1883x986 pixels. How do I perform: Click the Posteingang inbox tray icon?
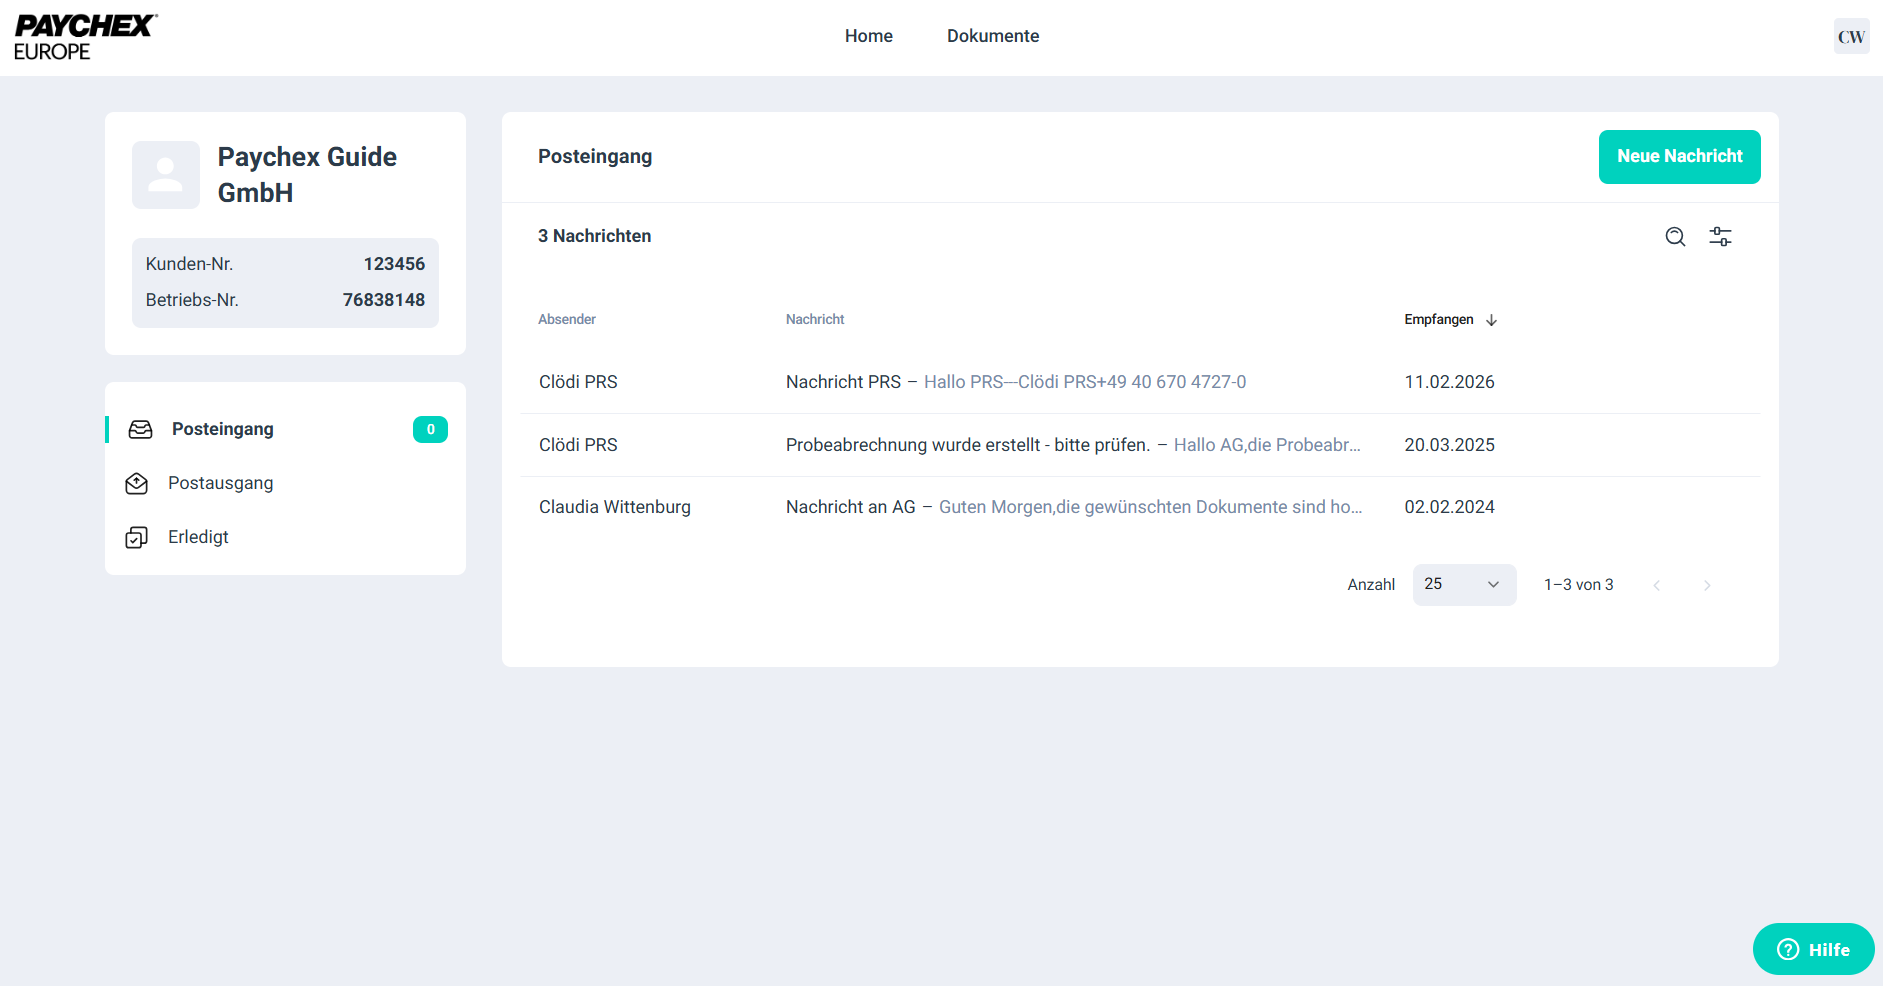pos(141,430)
